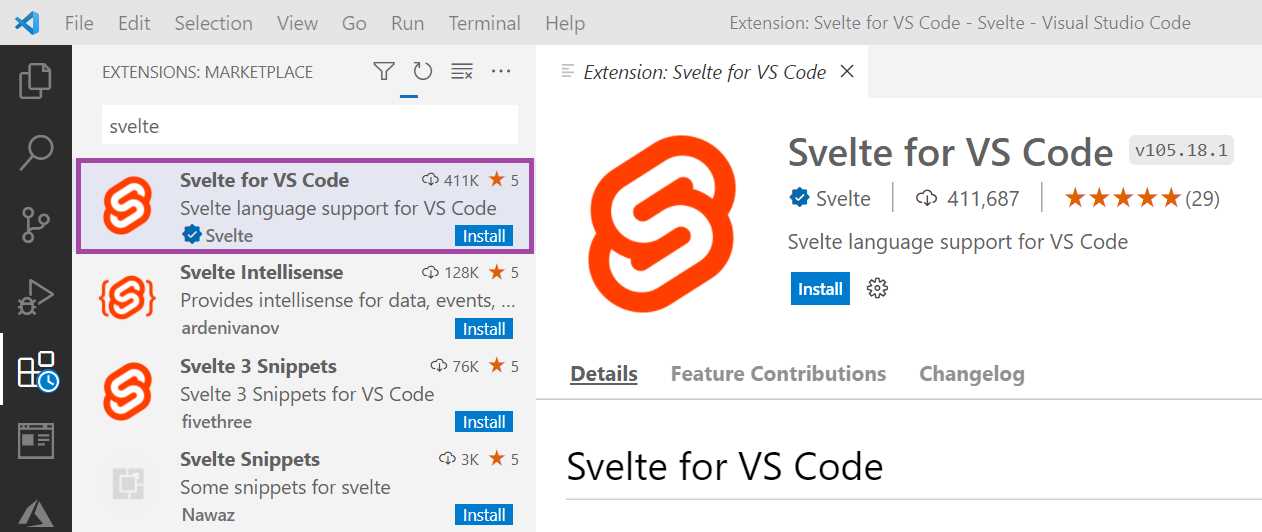Select Svelte Intellisense list item

[305, 299]
